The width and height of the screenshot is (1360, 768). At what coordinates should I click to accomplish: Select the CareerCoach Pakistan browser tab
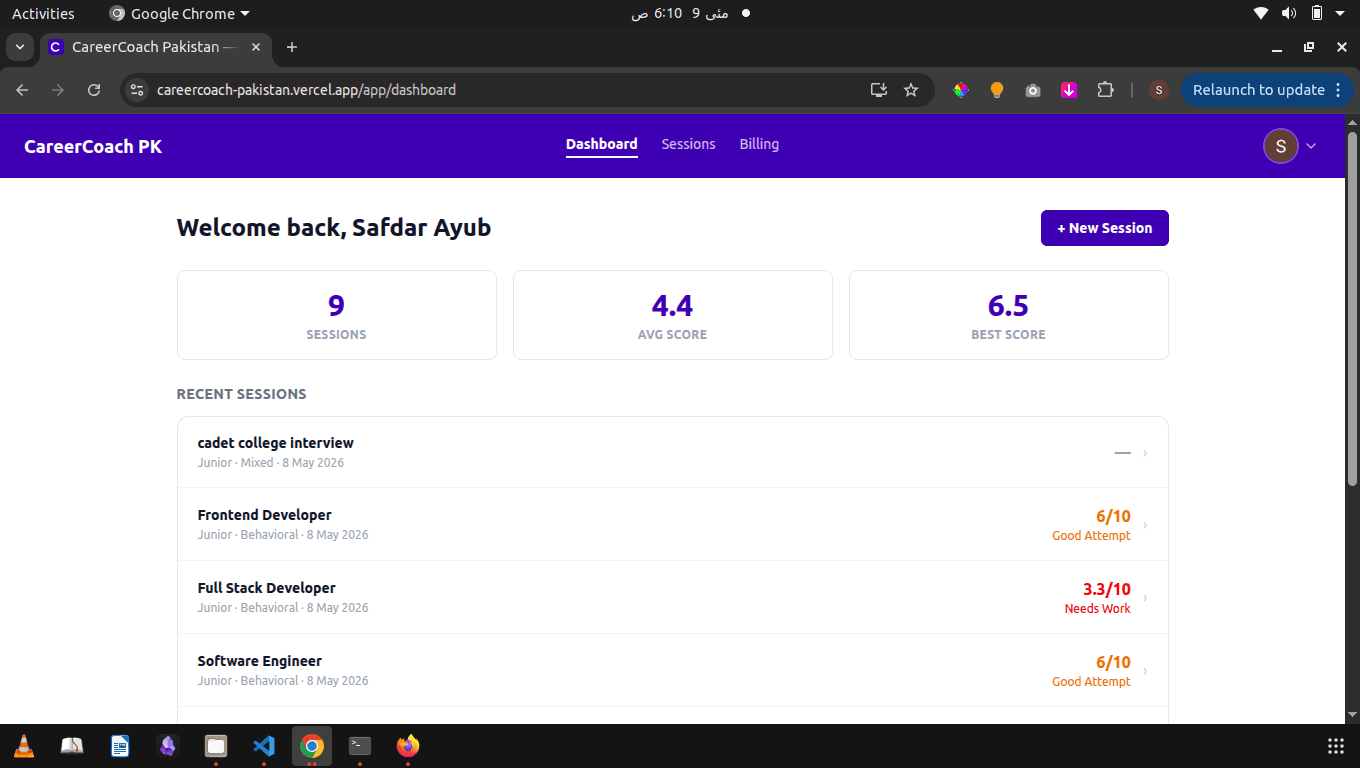point(155,47)
